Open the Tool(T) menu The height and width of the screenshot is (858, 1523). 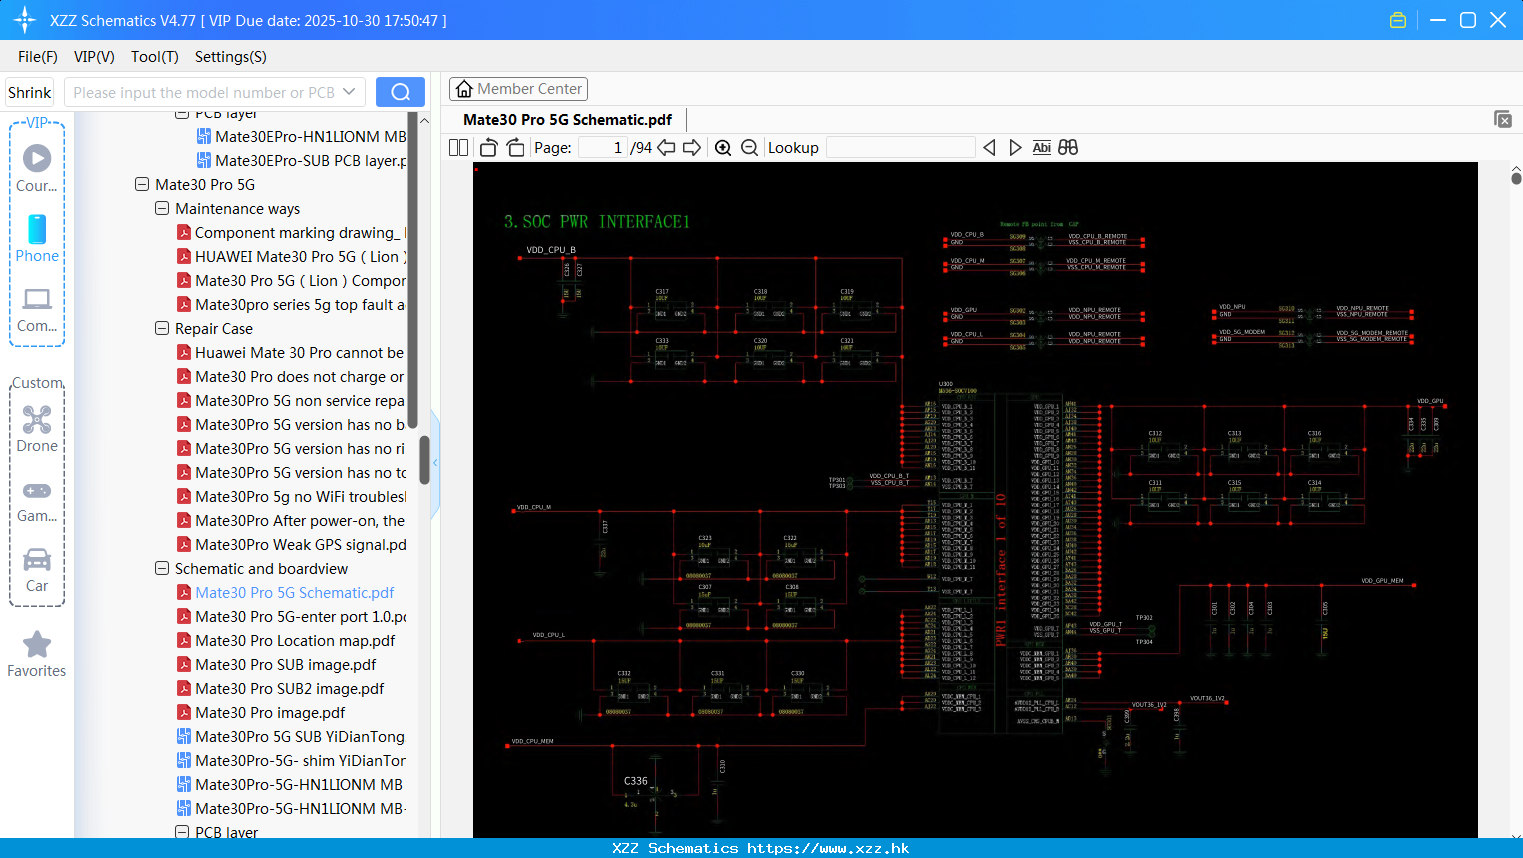click(155, 57)
